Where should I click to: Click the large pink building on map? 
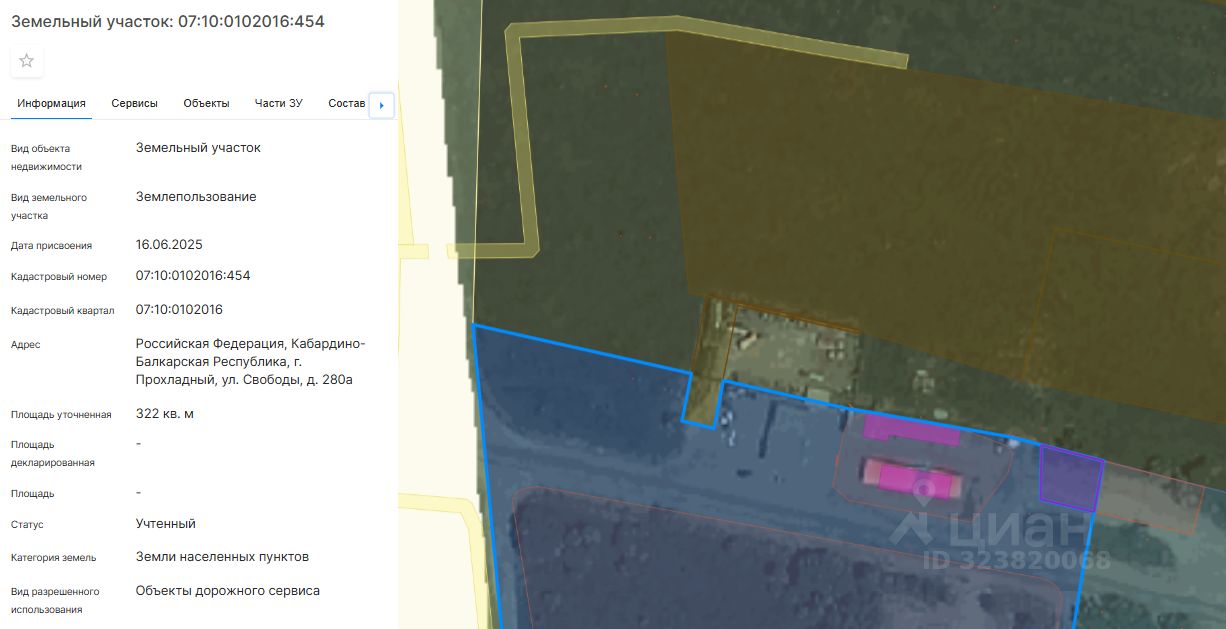coord(913,479)
